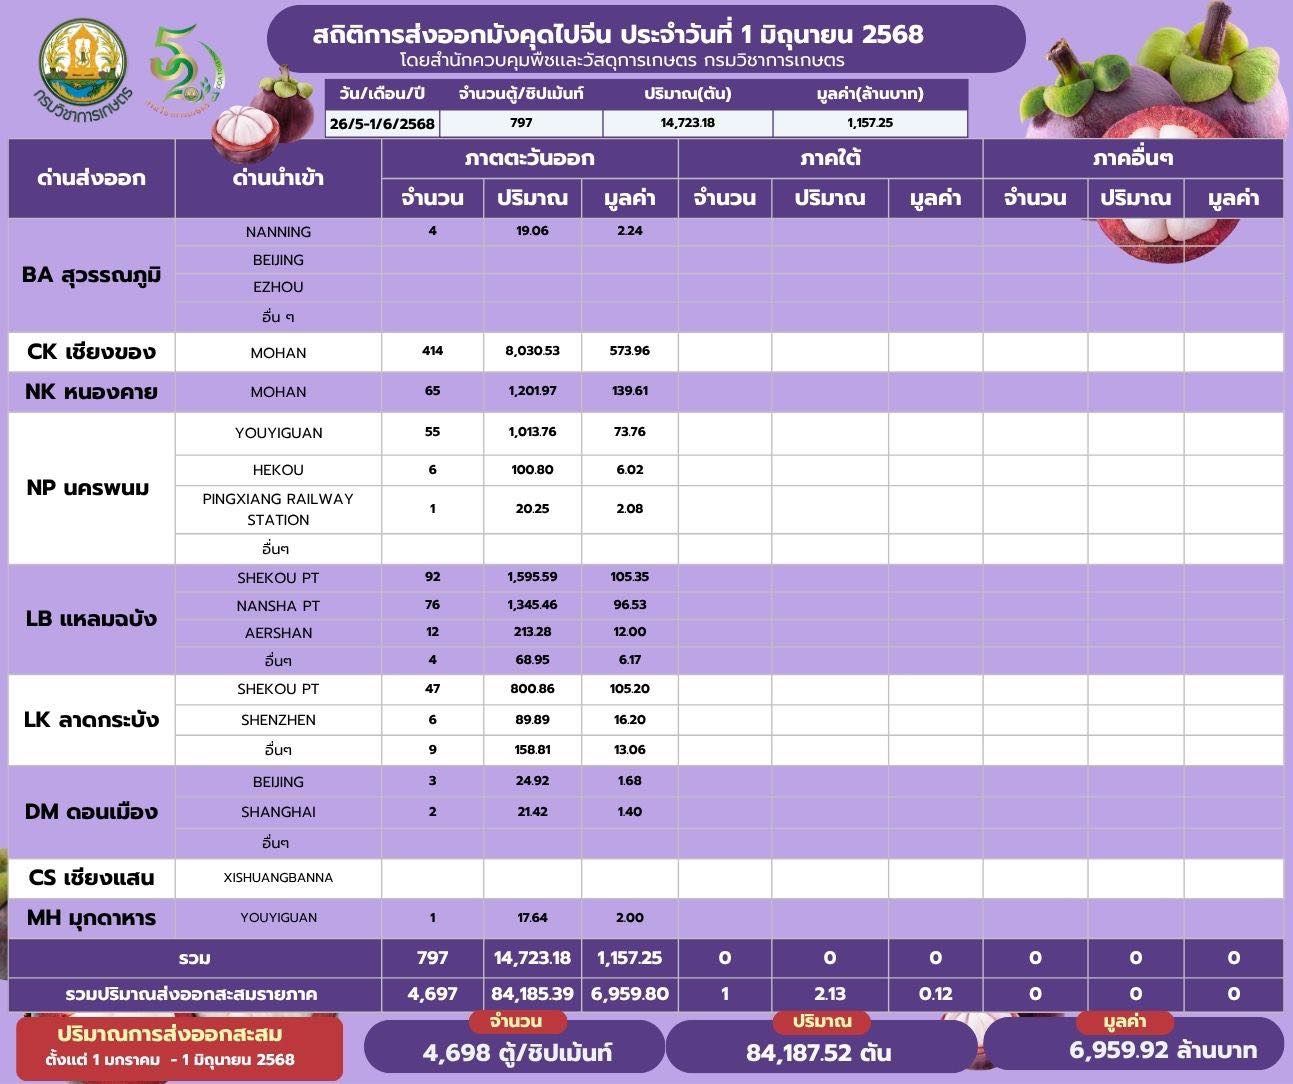Click the quantity '17.64' in Mukdahan row

click(532, 918)
